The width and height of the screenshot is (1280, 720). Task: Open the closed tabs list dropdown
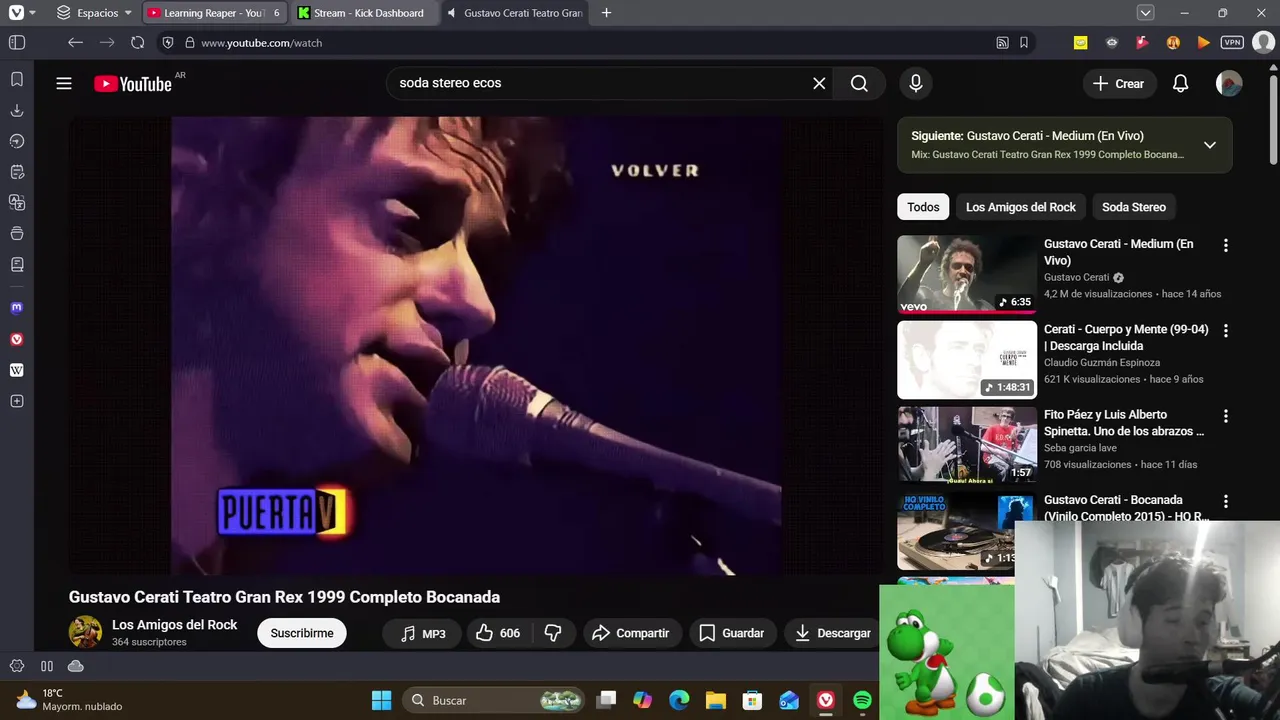(x=1146, y=13)
